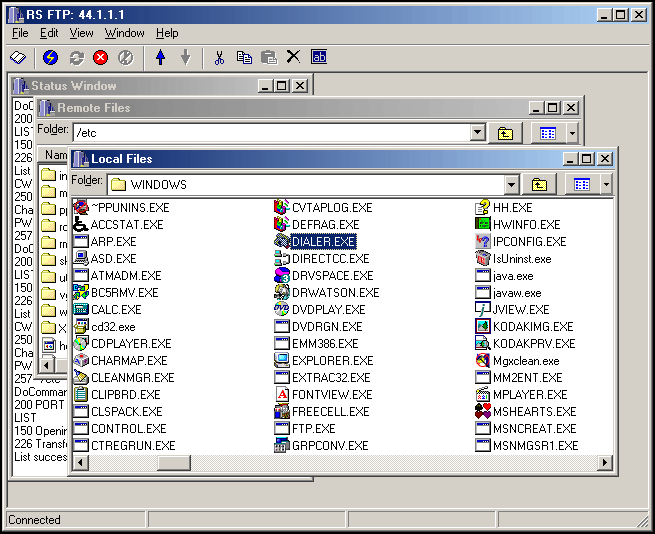
Task: Click the copy toolbar icon
Action: [244, 57]
